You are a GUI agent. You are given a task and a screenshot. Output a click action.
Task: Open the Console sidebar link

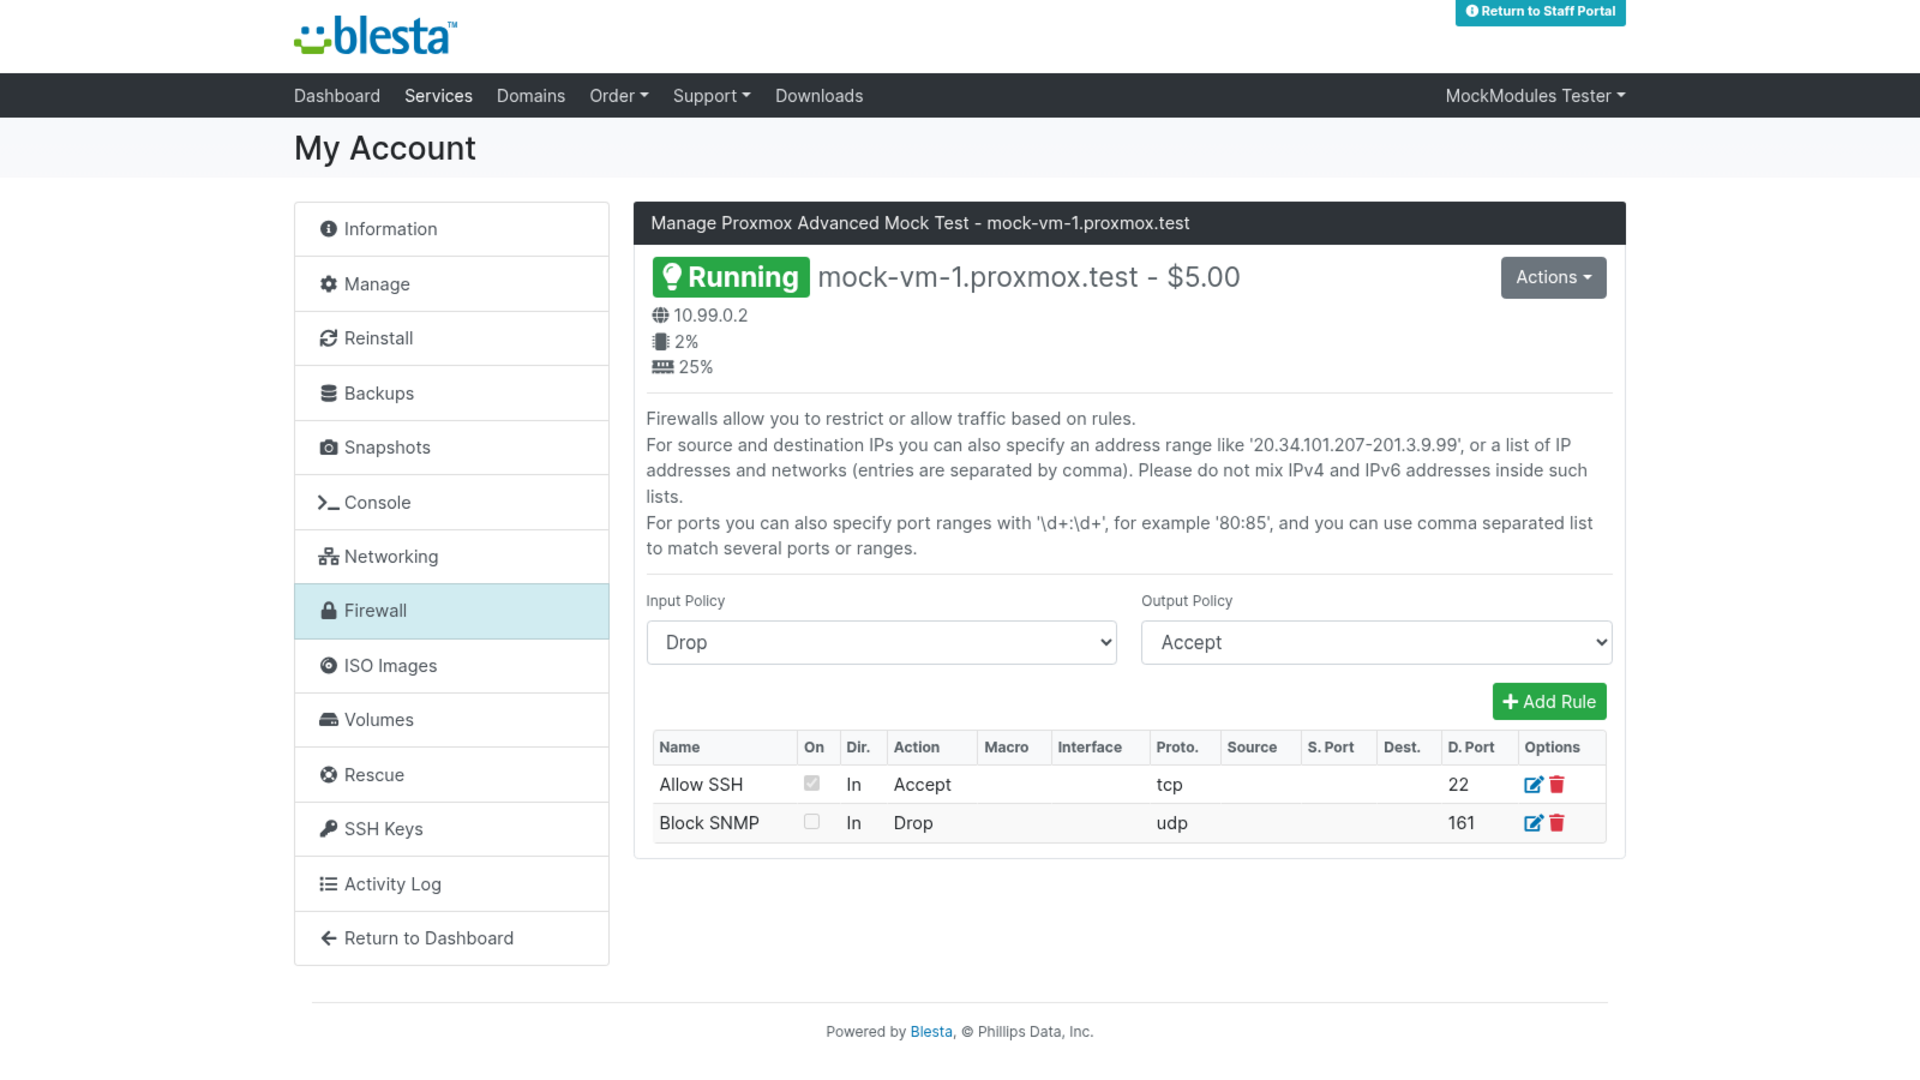click(x=451, y=502)
